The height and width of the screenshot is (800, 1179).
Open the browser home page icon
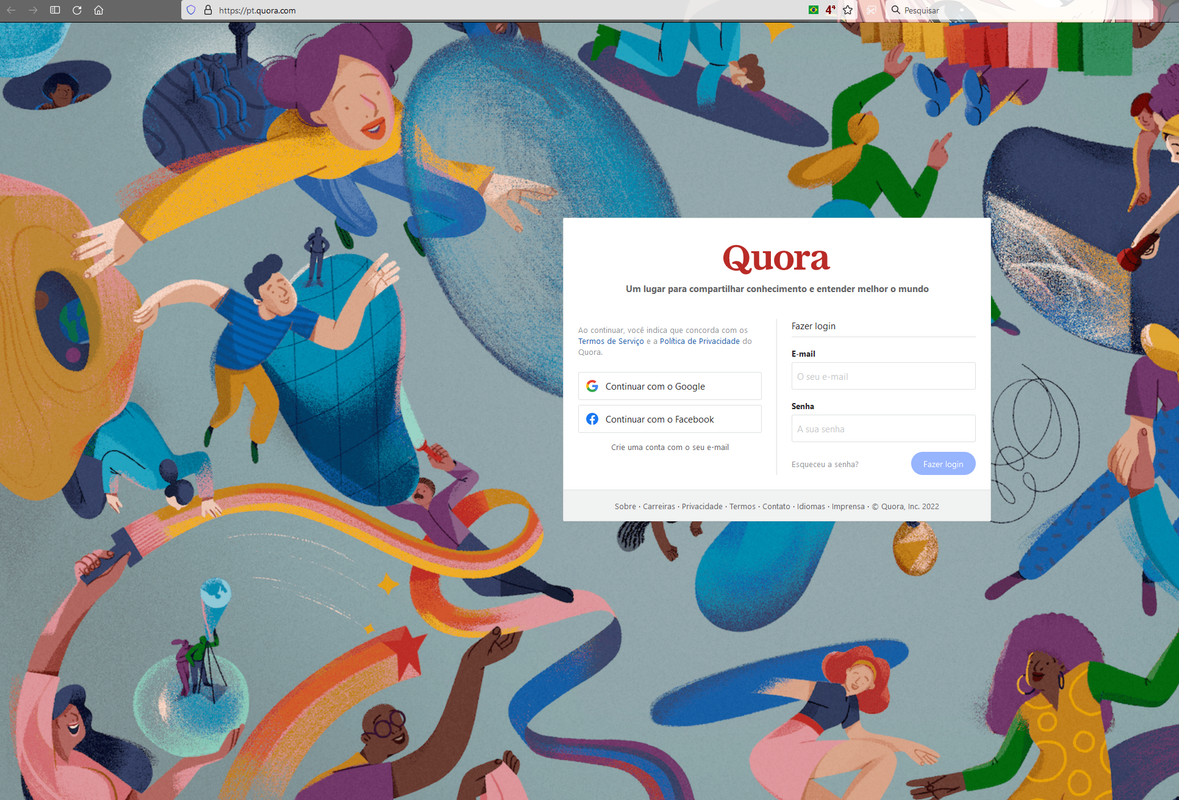click(x=99, y=10)
